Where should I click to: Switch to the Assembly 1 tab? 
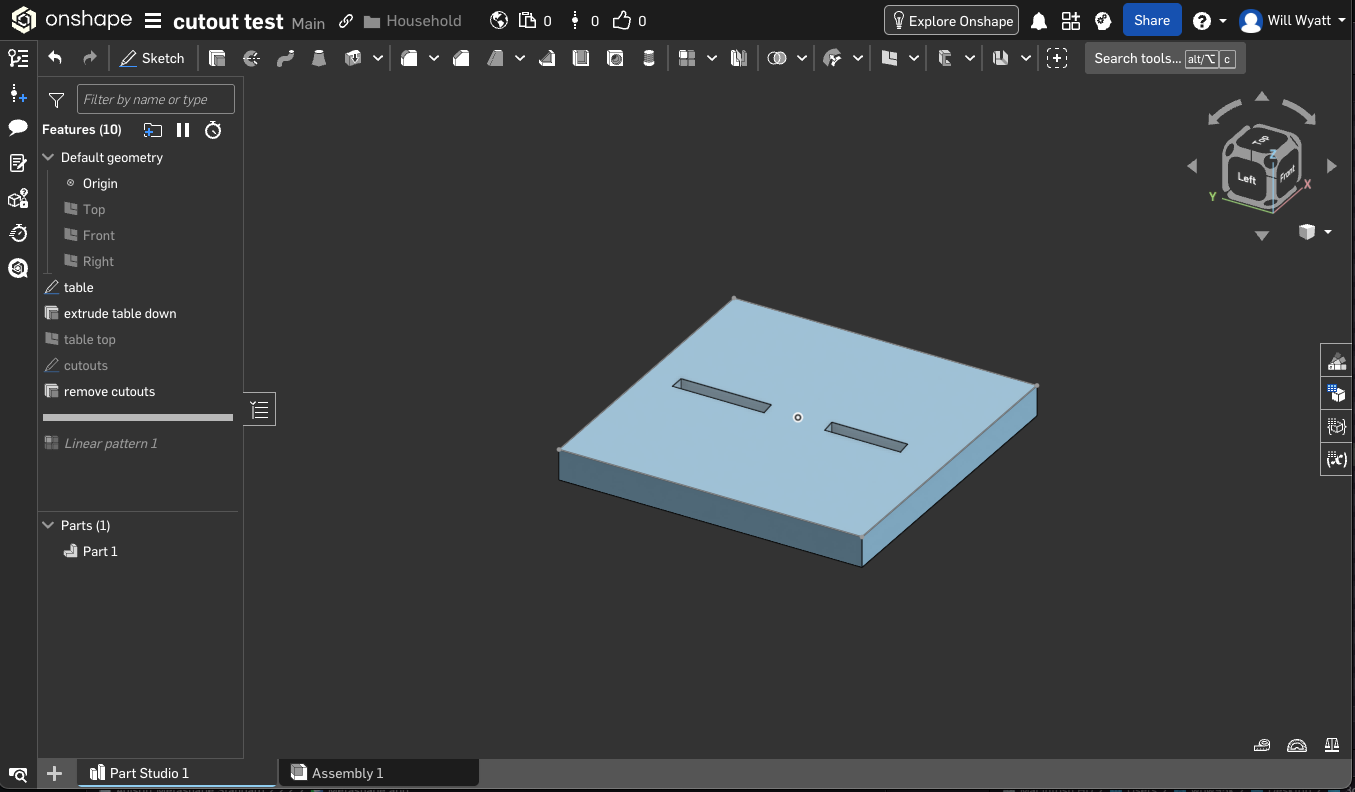coord(346,773)
